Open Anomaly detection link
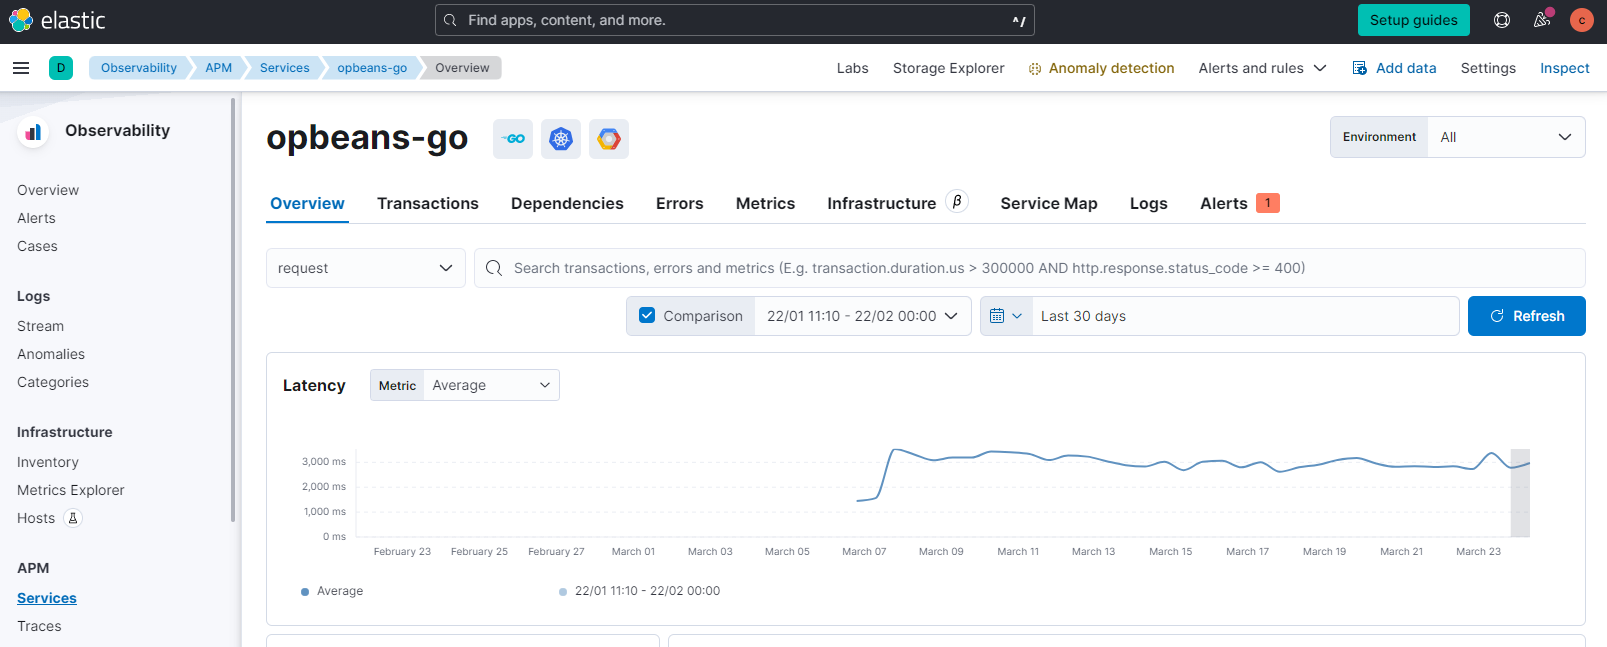Screen dimensions: 1607x647 [x=1101, y=68]
